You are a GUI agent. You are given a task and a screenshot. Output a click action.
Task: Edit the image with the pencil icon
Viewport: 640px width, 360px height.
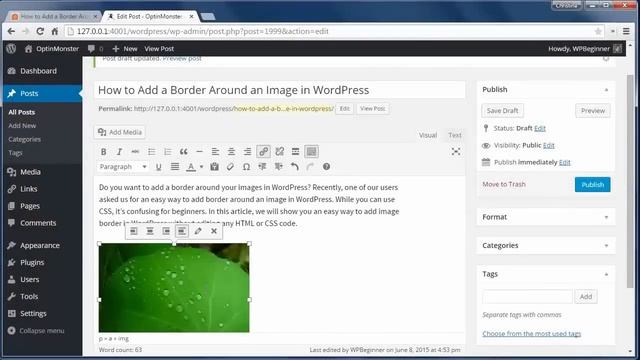198,231
